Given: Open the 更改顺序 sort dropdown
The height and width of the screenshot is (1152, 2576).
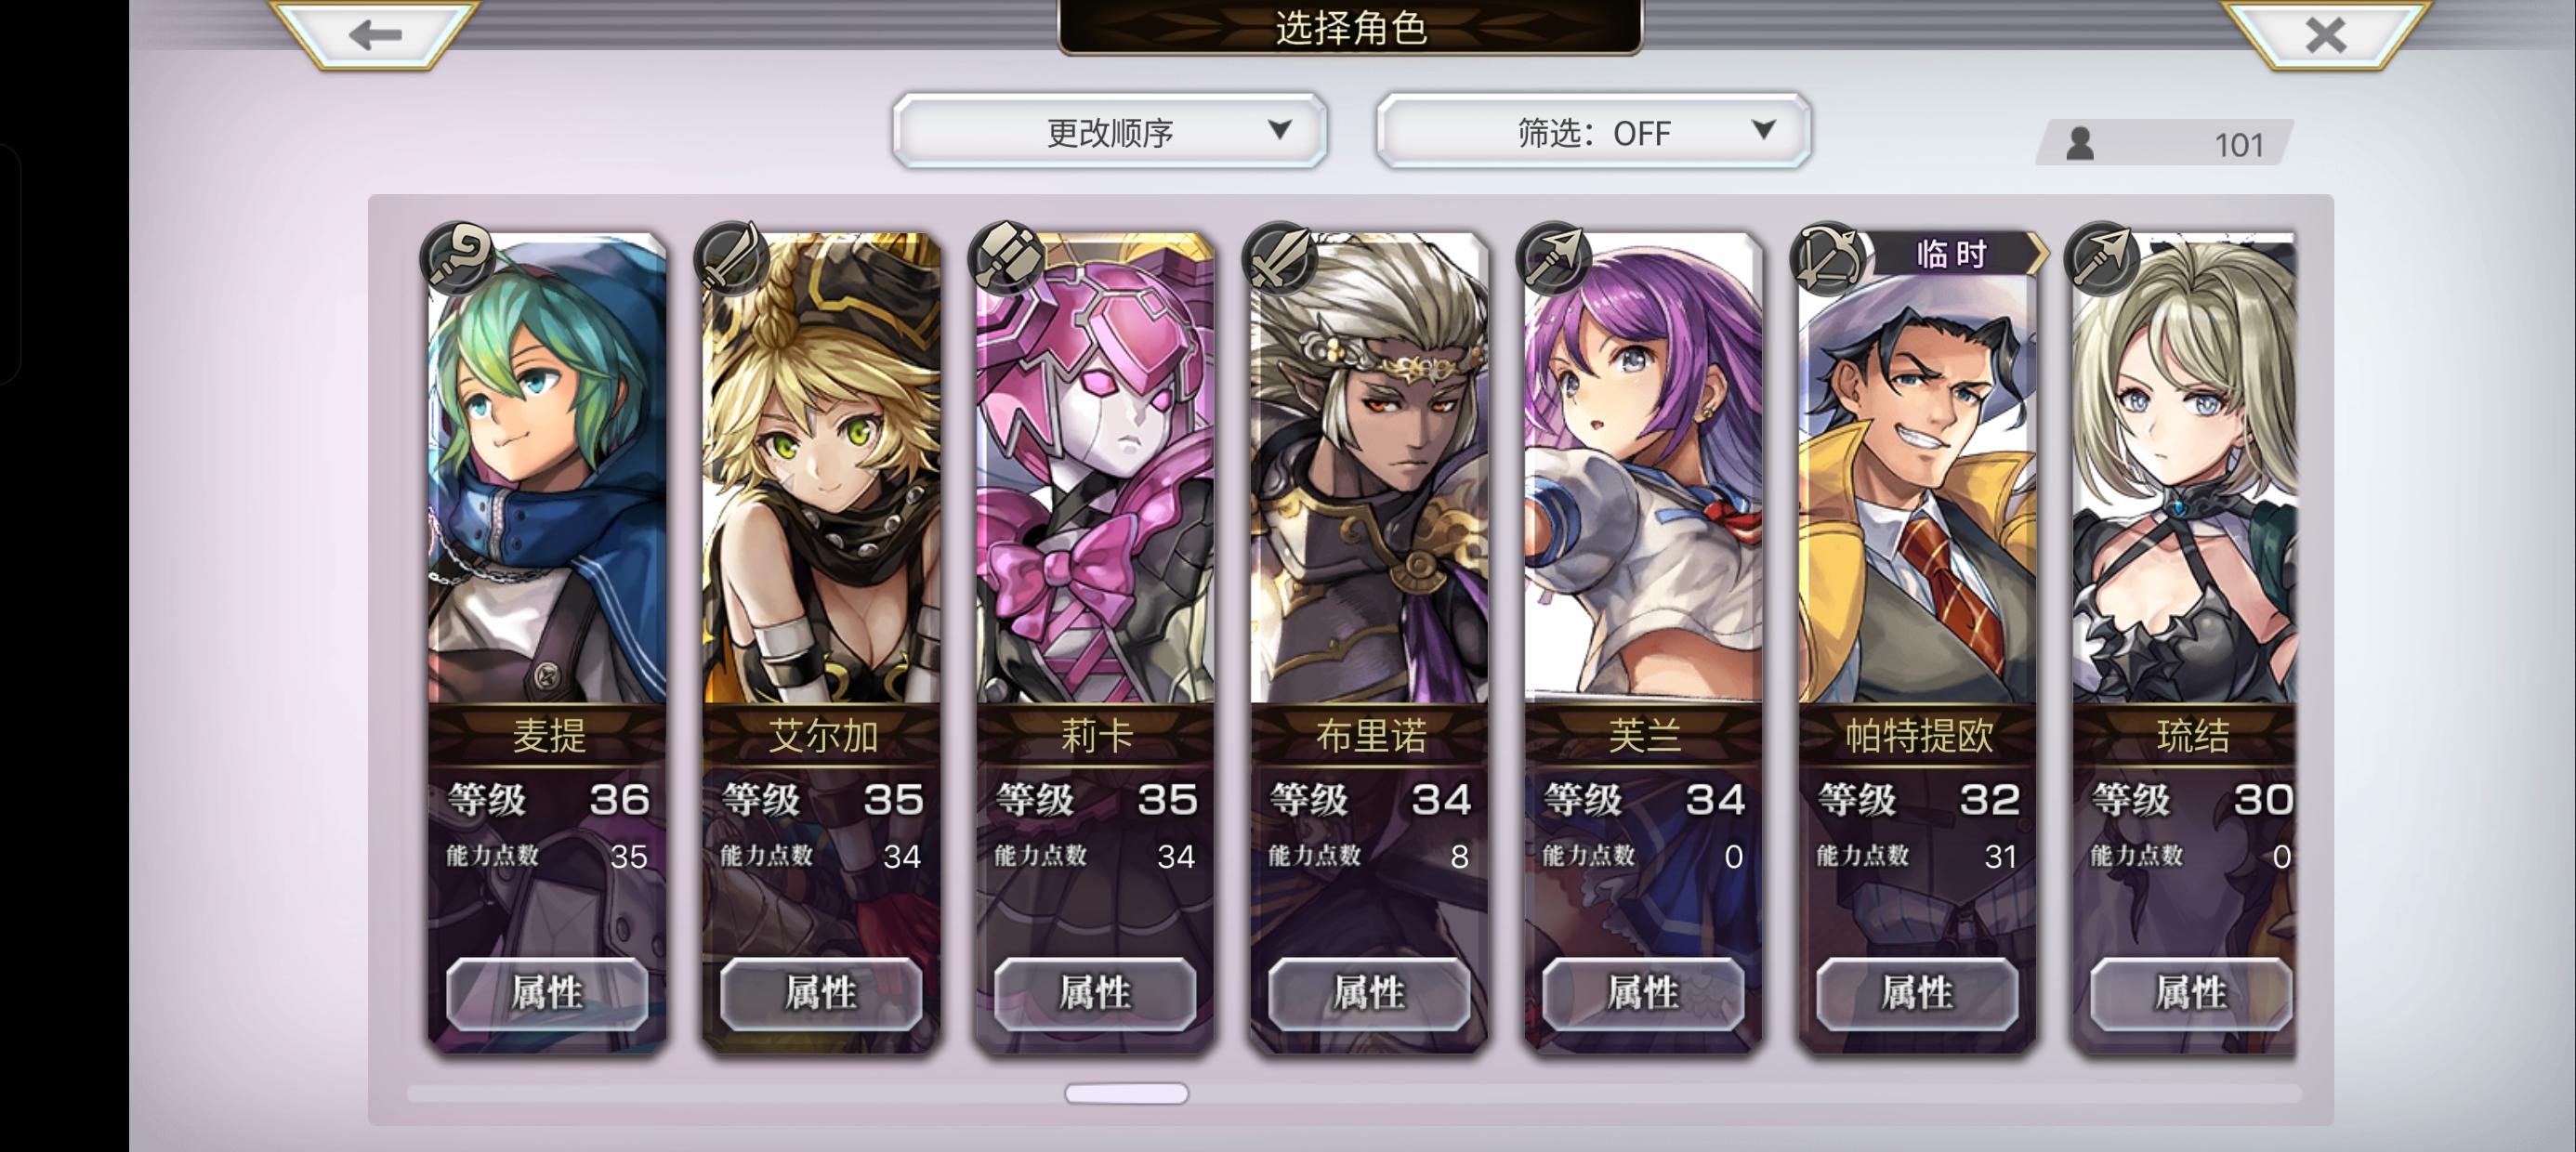Looking at the screenshot, I should (x=1110, y=131).
